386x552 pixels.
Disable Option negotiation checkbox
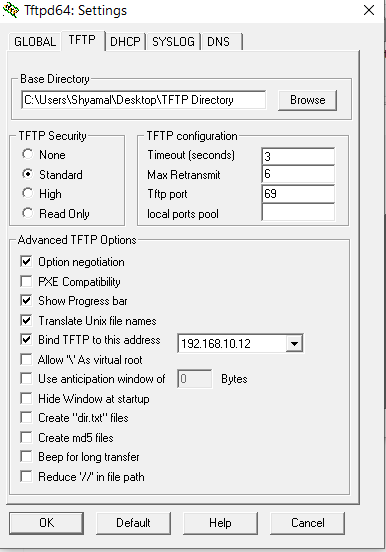coord(26,262)
